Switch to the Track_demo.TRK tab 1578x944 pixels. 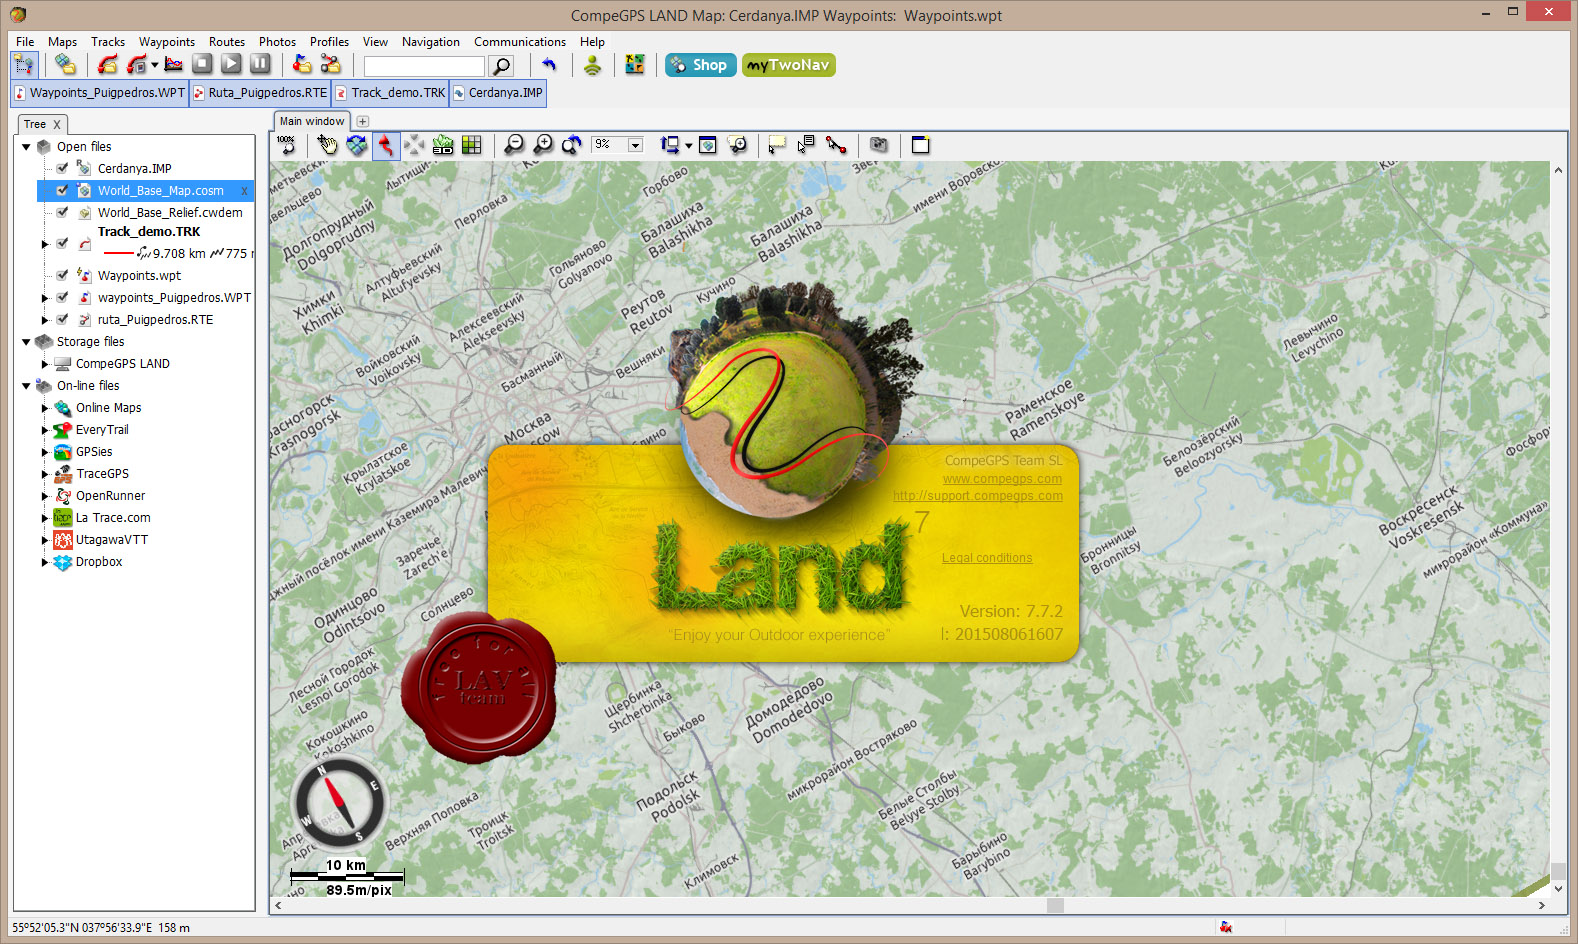[x=390, y=93]
